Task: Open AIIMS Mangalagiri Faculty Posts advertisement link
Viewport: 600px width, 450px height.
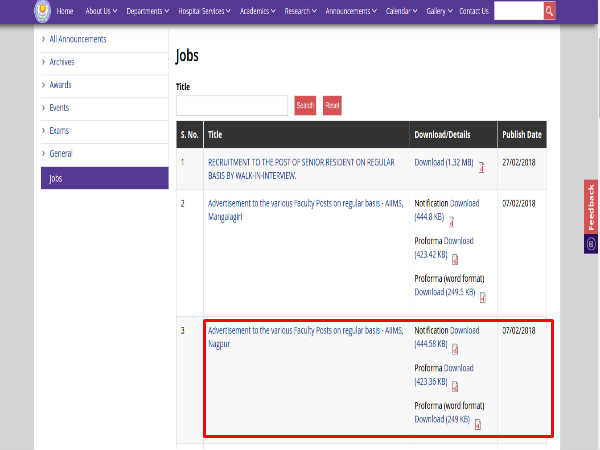Action: (x=305, y=210)
